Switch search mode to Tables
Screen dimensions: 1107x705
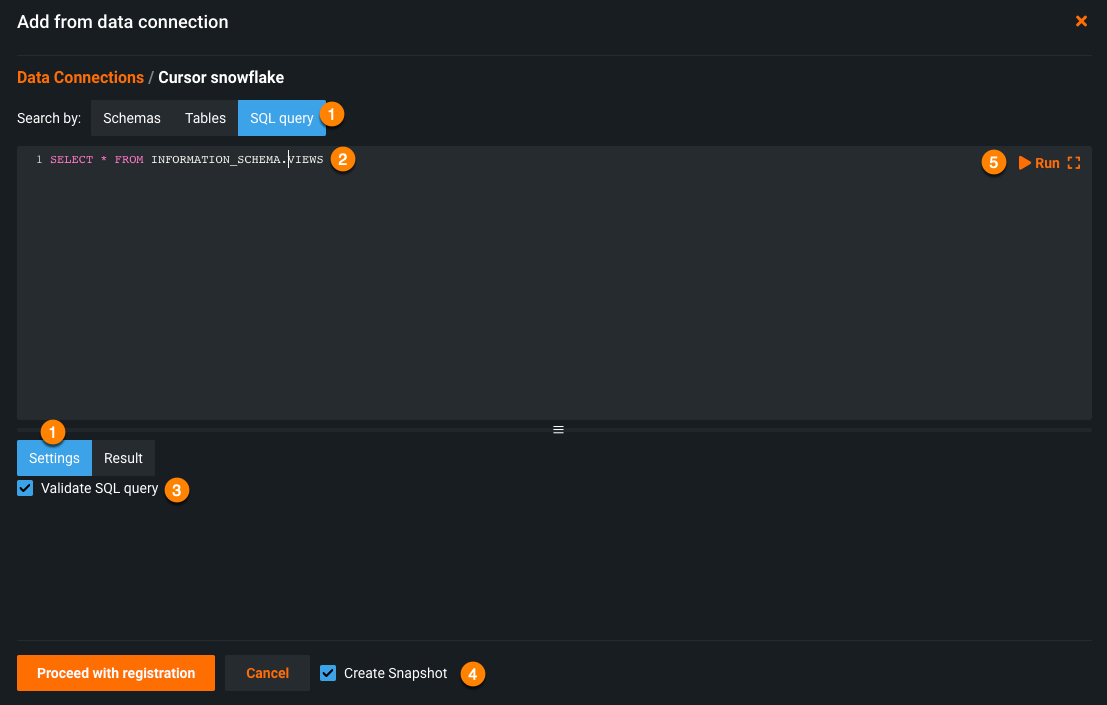(205, 118)
